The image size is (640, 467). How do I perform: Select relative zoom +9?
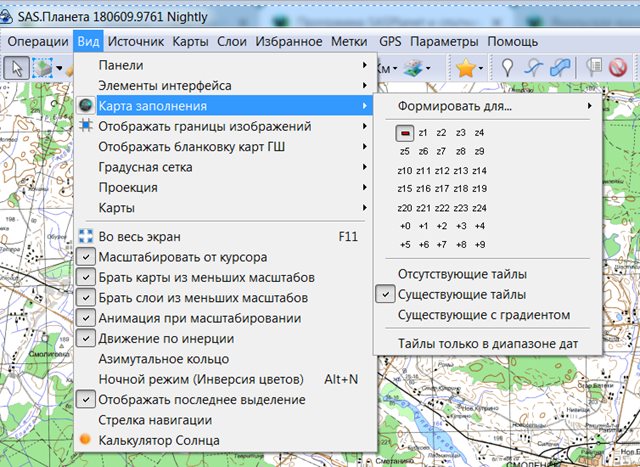pyautogui.click(x=480, y=245)
